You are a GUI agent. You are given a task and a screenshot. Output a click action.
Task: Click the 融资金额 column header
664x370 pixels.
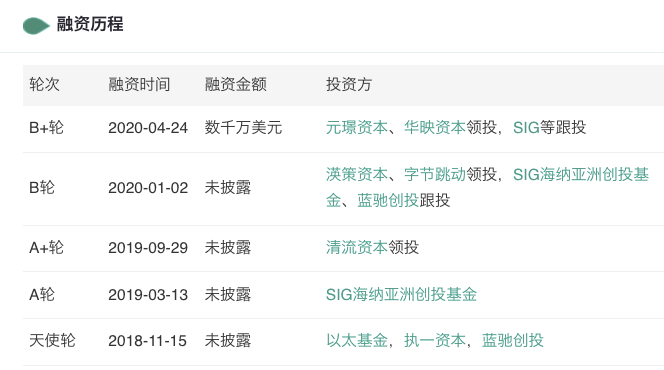(x=235, y=85)
